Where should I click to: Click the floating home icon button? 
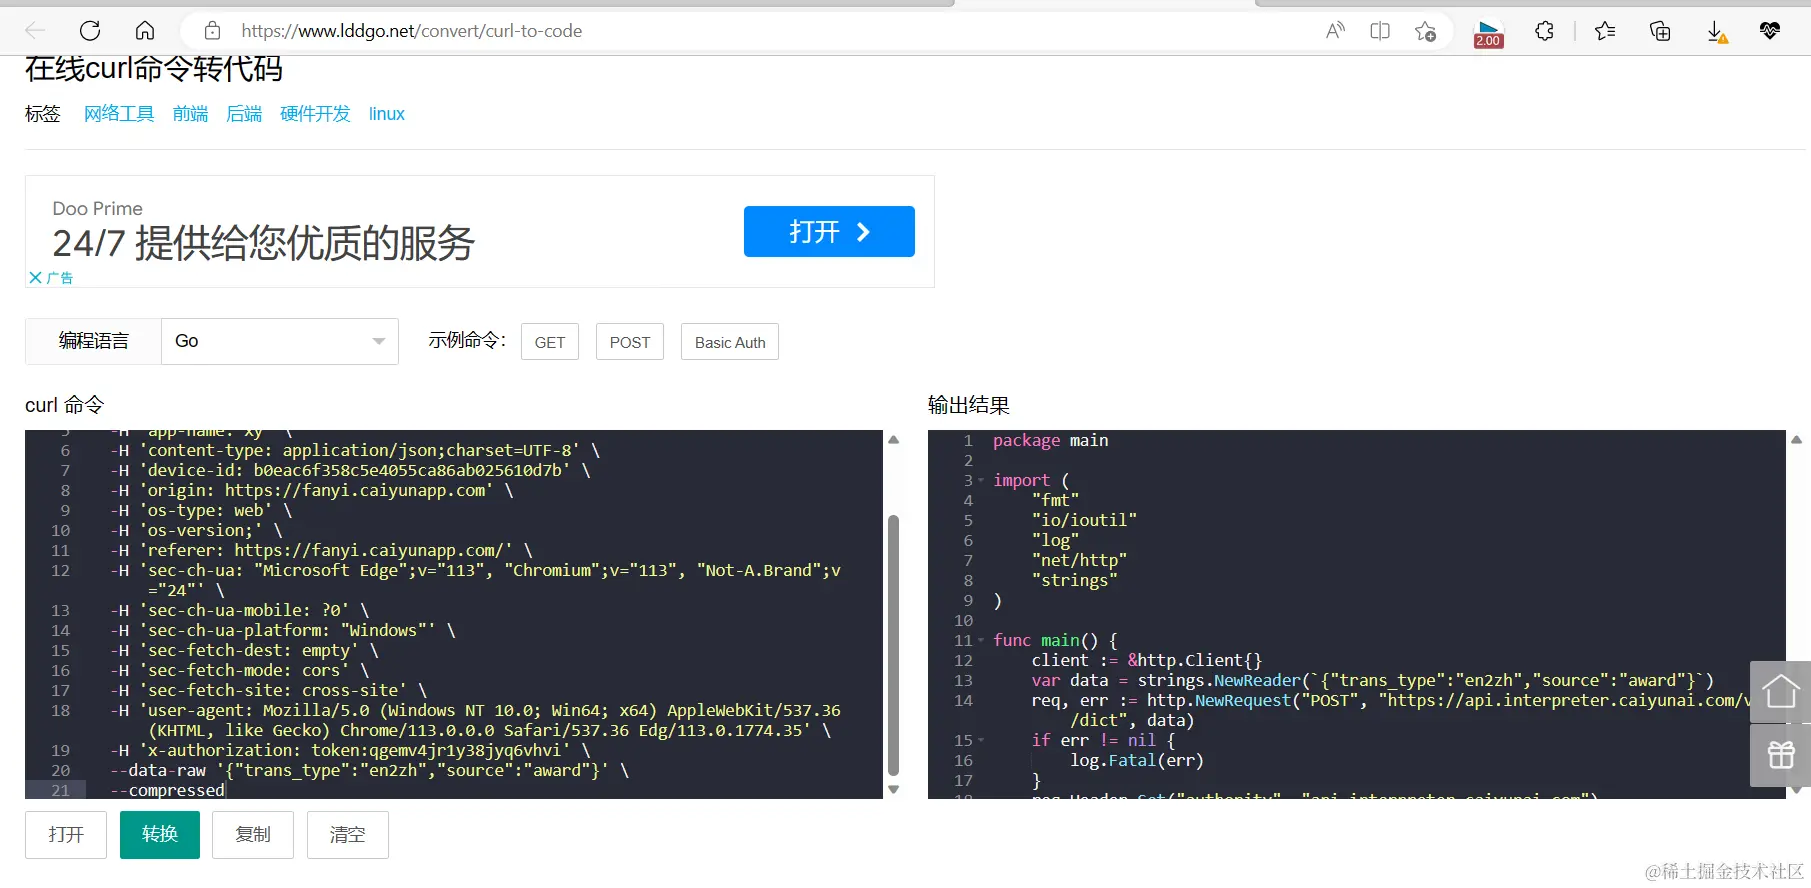pyautogui.click(x=1780, y=691)
